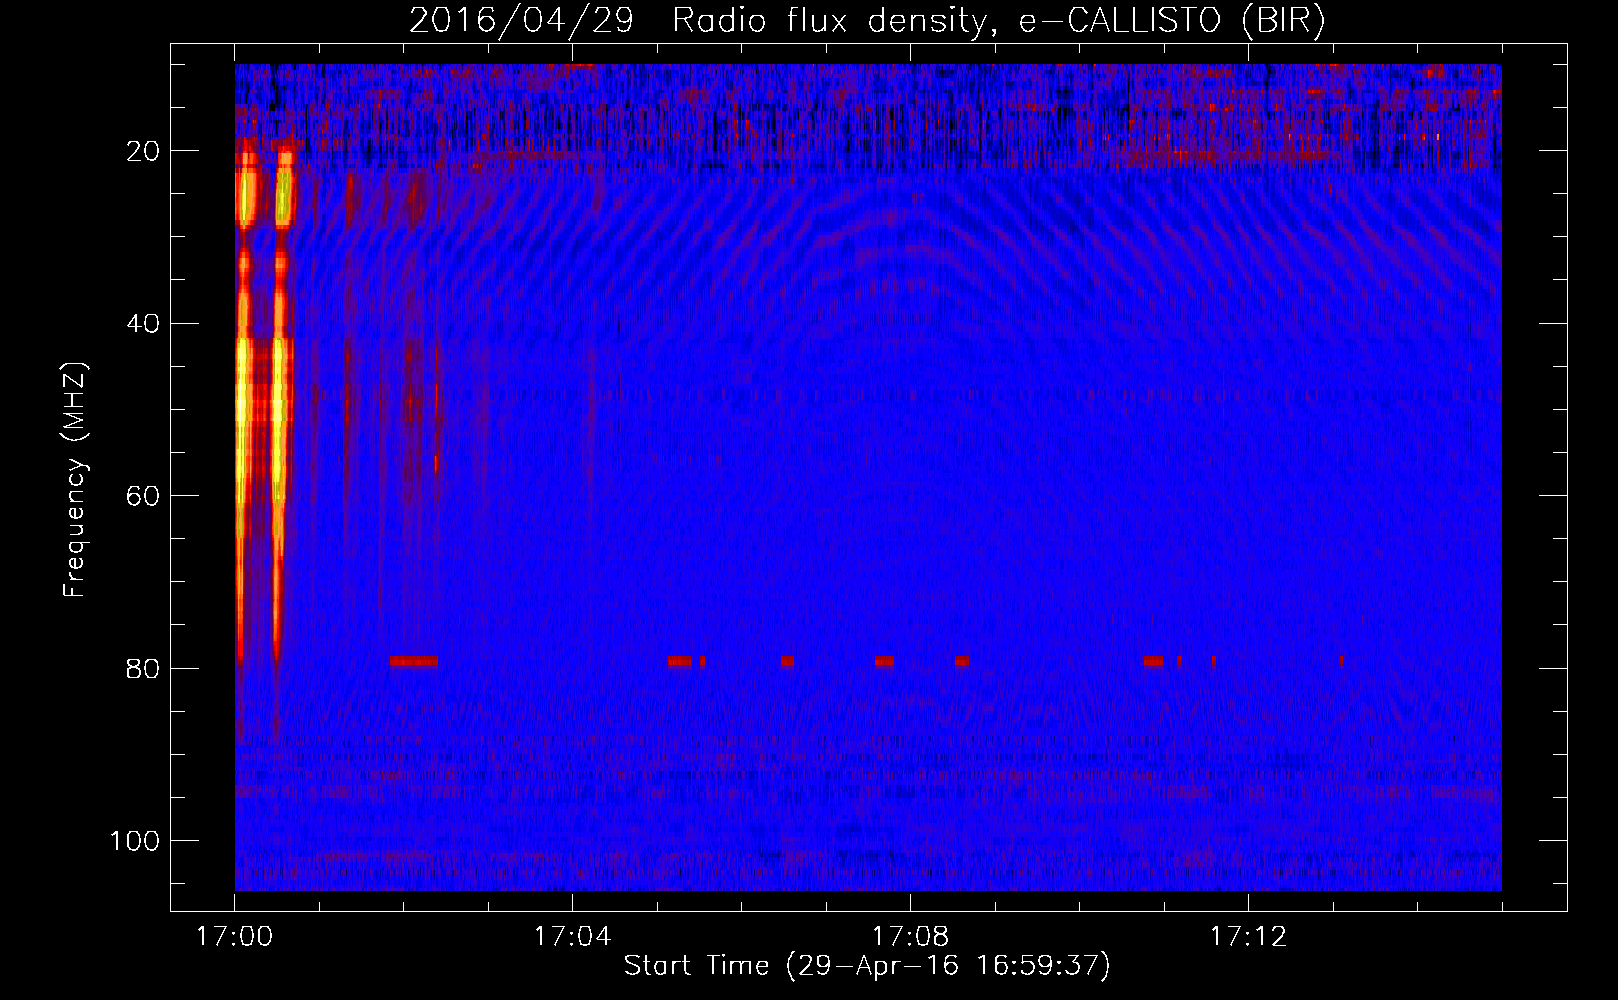This screenshot has width=1618, height=1000.
Task: Click the 80 MHz frequency tick label
Action: point(143,669)
